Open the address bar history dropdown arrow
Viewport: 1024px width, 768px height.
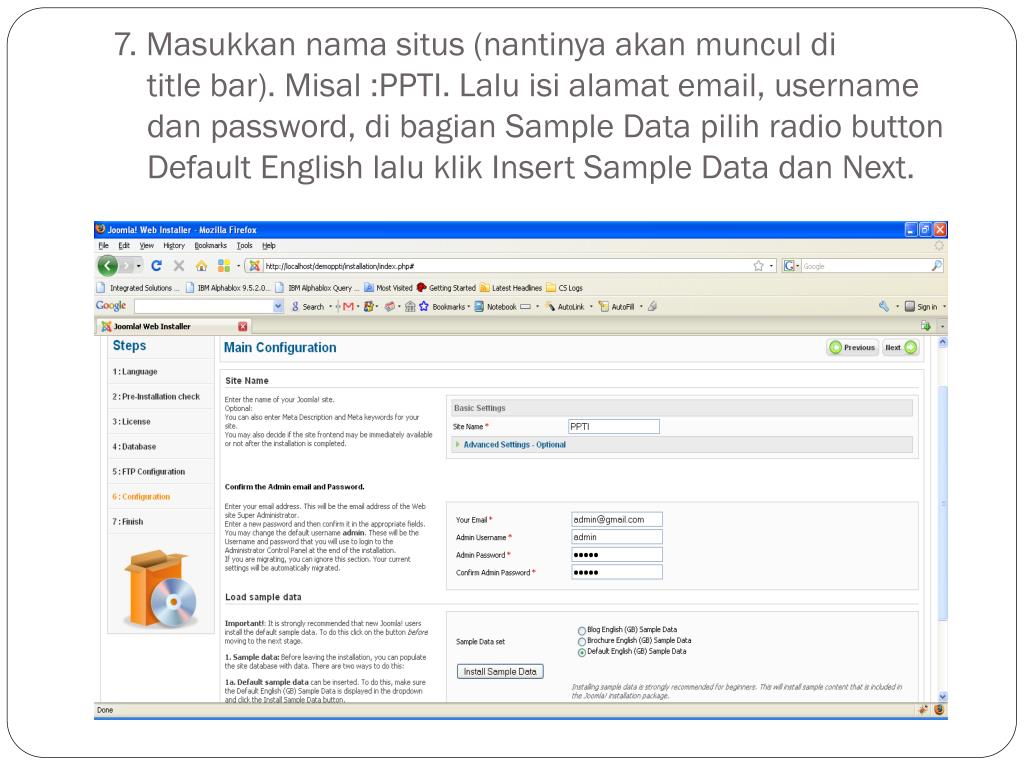pyautogui.click(x=771, y=266)
